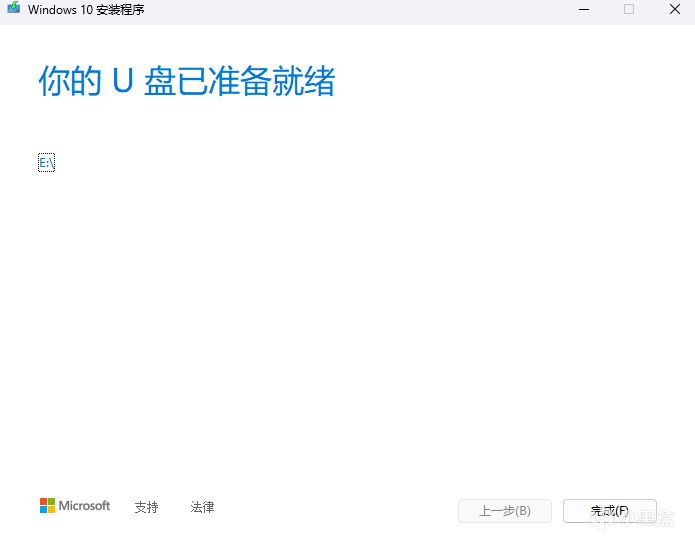Click the Microsoft logo
Image resolution: width=695 pixels, height=544 pixels.
point(75,505)
